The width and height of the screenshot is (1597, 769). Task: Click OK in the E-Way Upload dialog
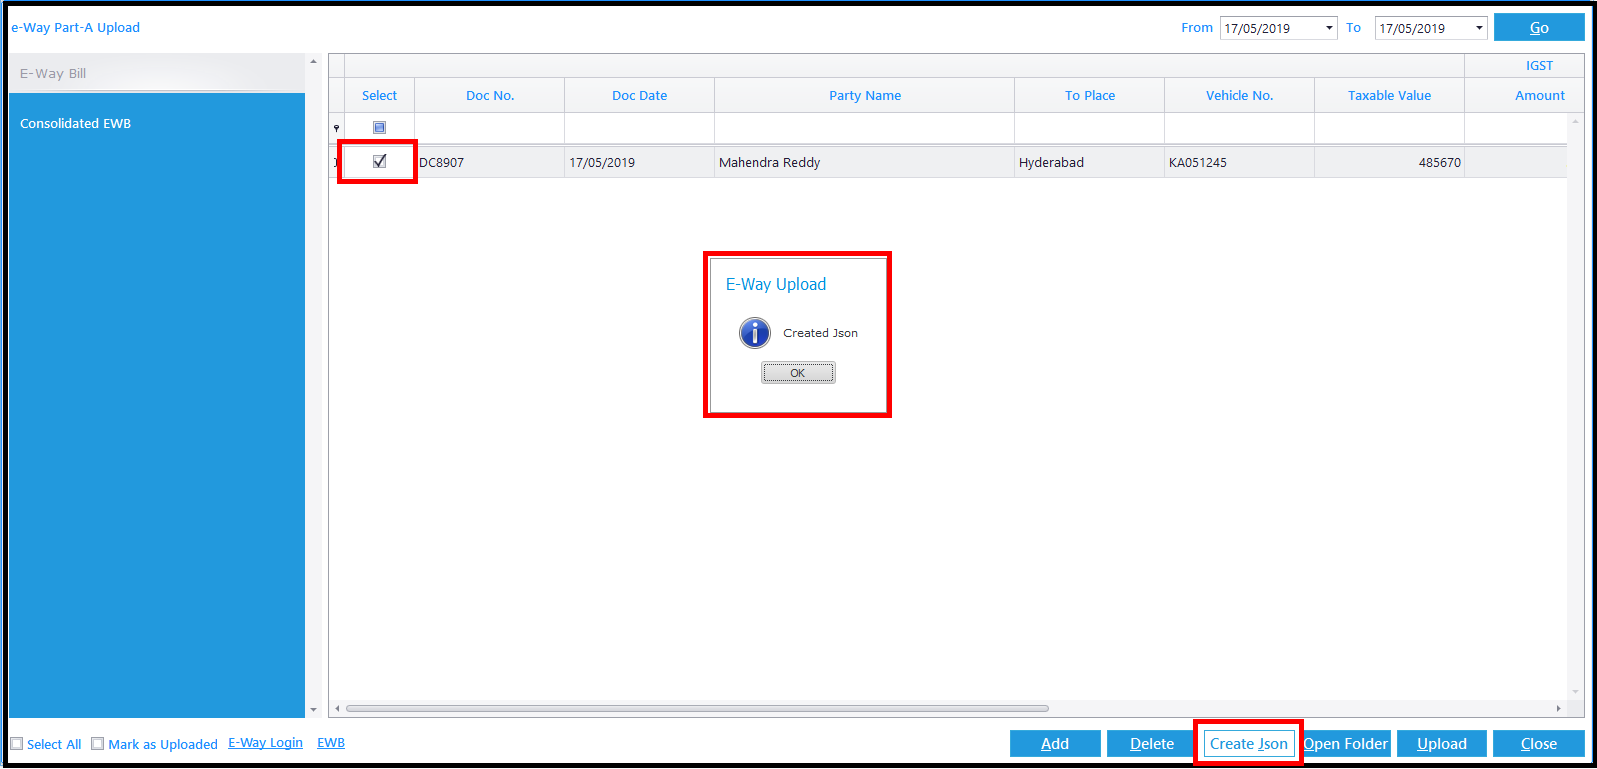click(798, 373)
